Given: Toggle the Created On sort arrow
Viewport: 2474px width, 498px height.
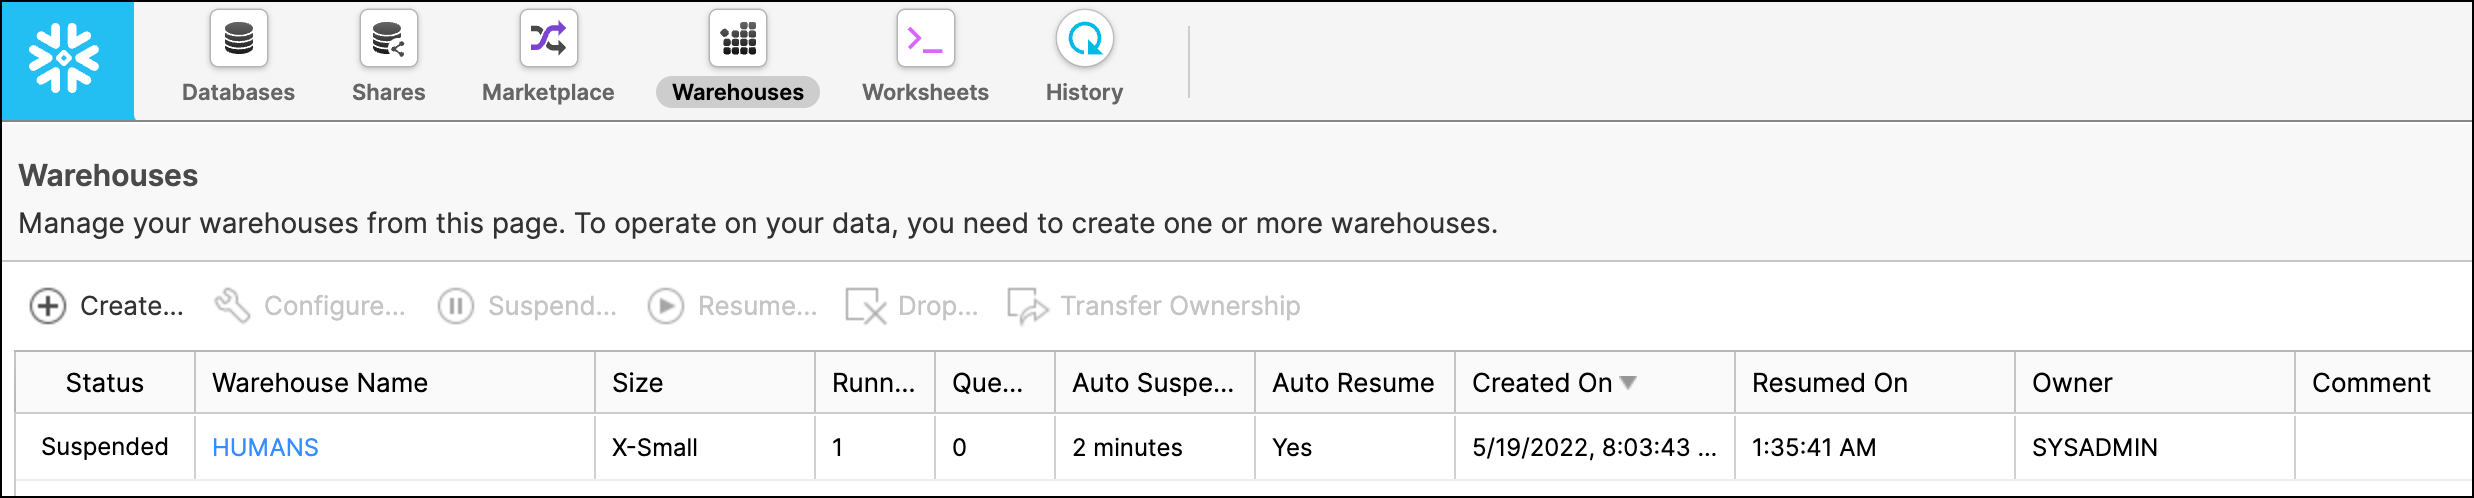Looking at the screenshot, I should 1628,383.
